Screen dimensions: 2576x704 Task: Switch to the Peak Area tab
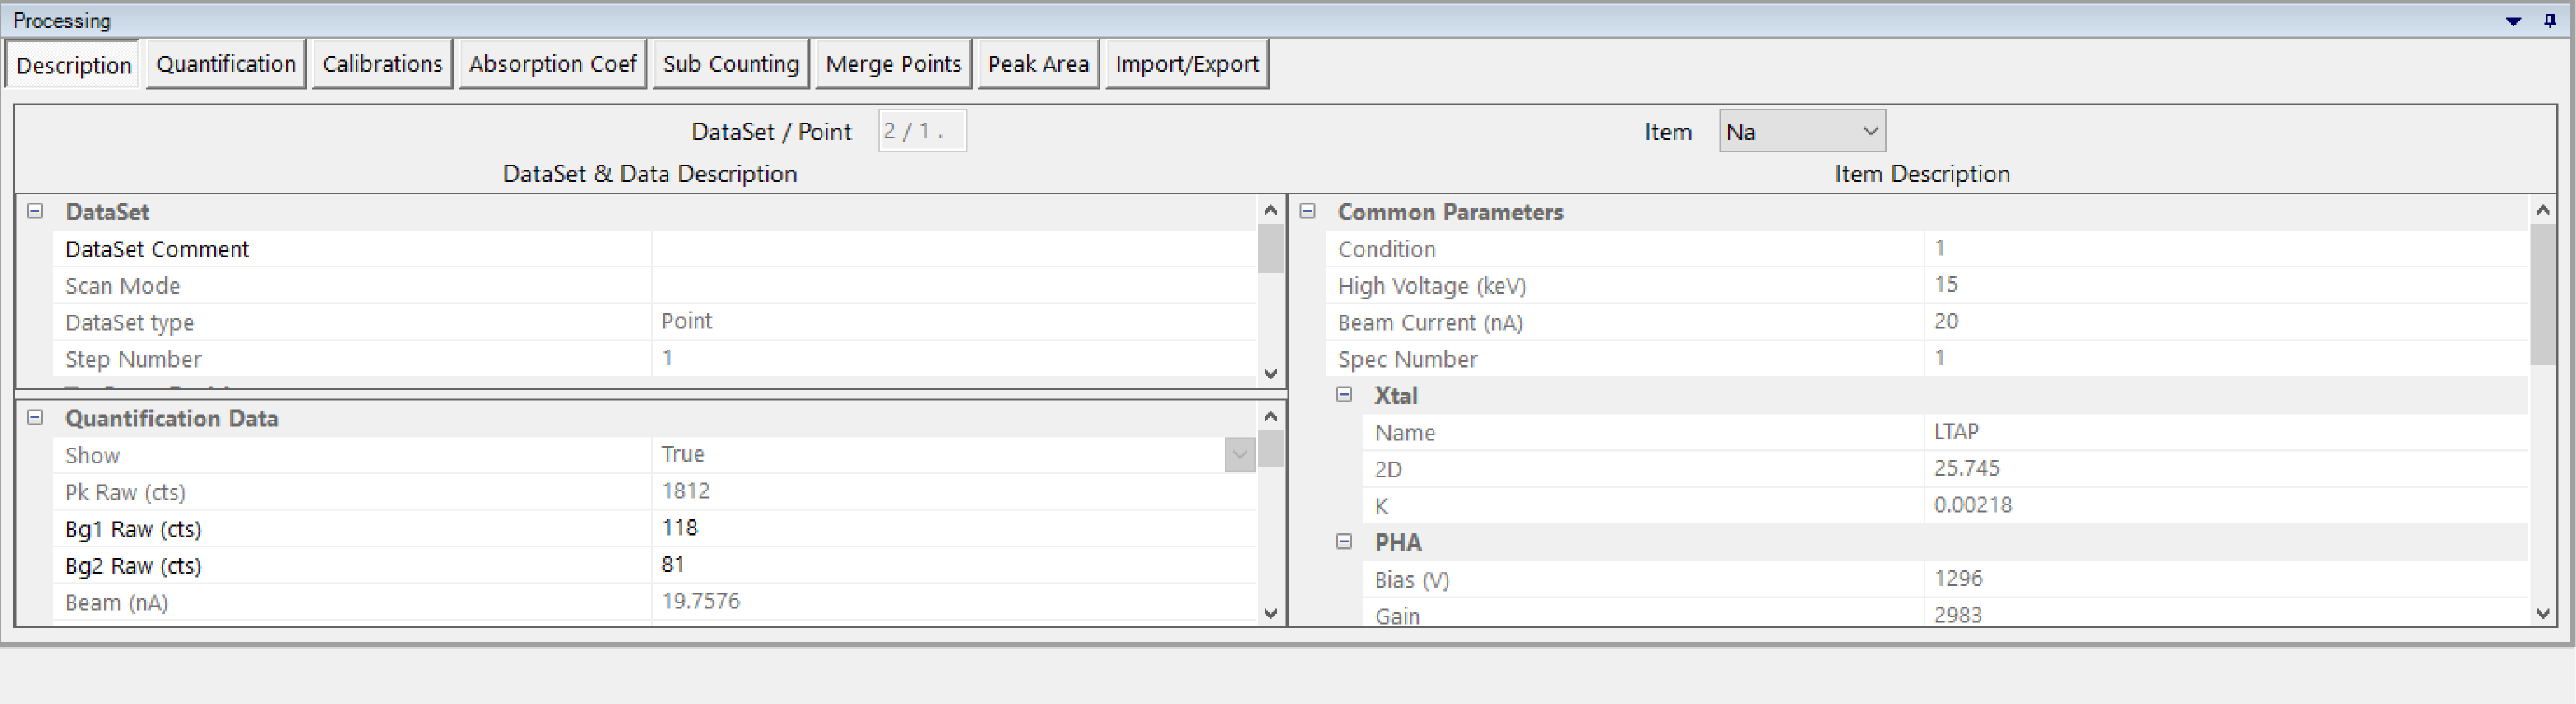[1038, 64]
